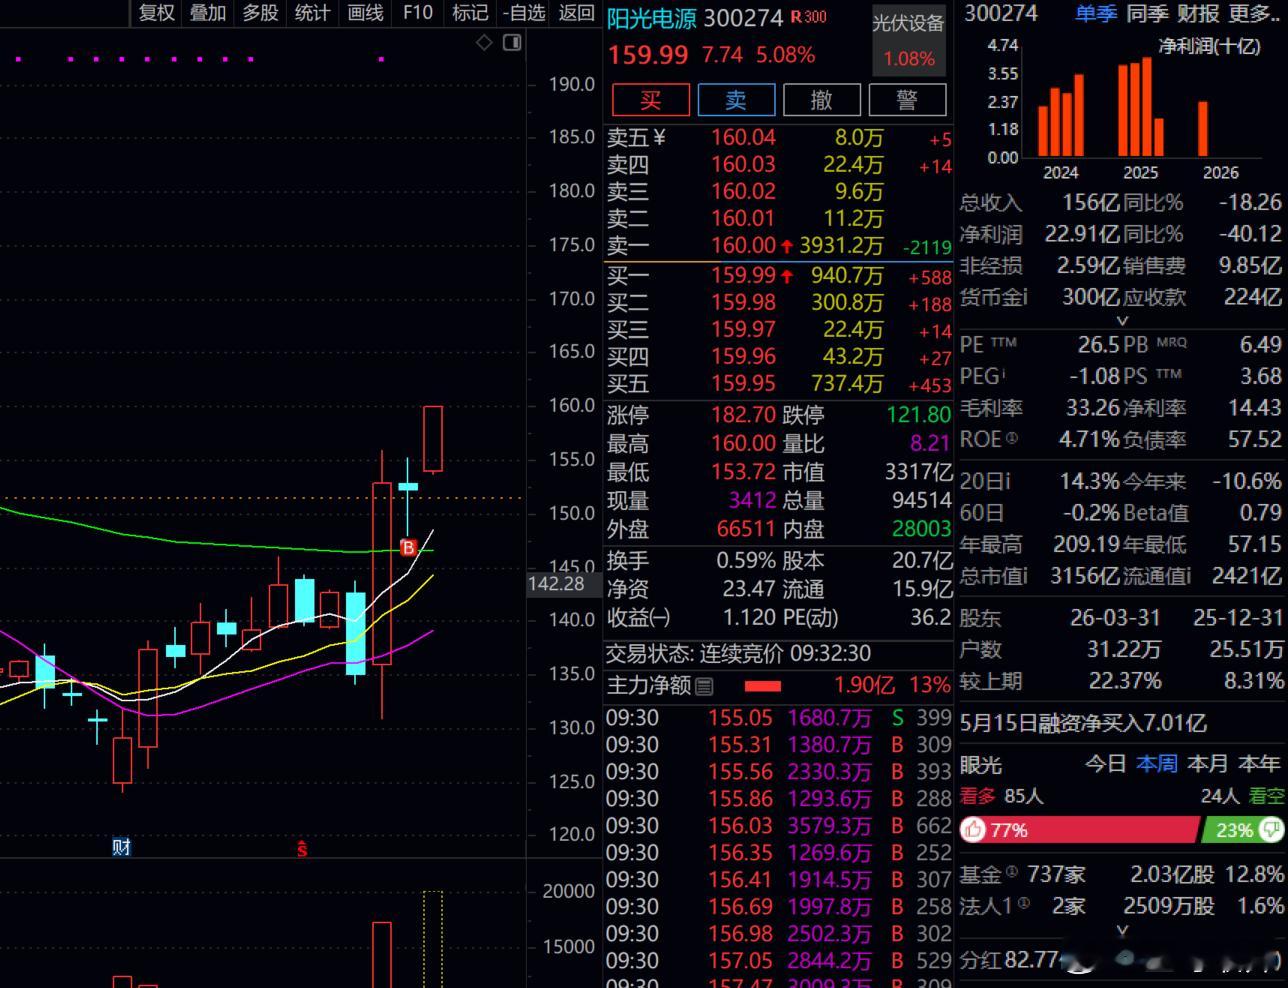The image size is (1288, 988).
Task: Click the 财 marker below the chart
Action: (x=121, y=847)
